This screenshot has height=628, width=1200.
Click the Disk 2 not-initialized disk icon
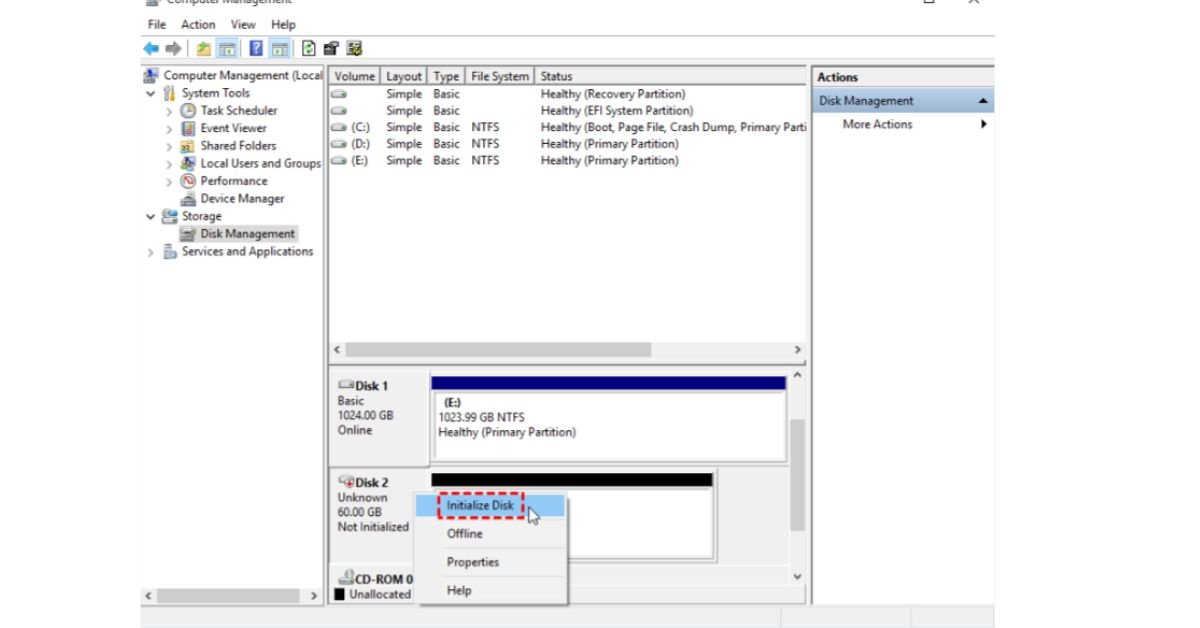[x=347, y=482]
